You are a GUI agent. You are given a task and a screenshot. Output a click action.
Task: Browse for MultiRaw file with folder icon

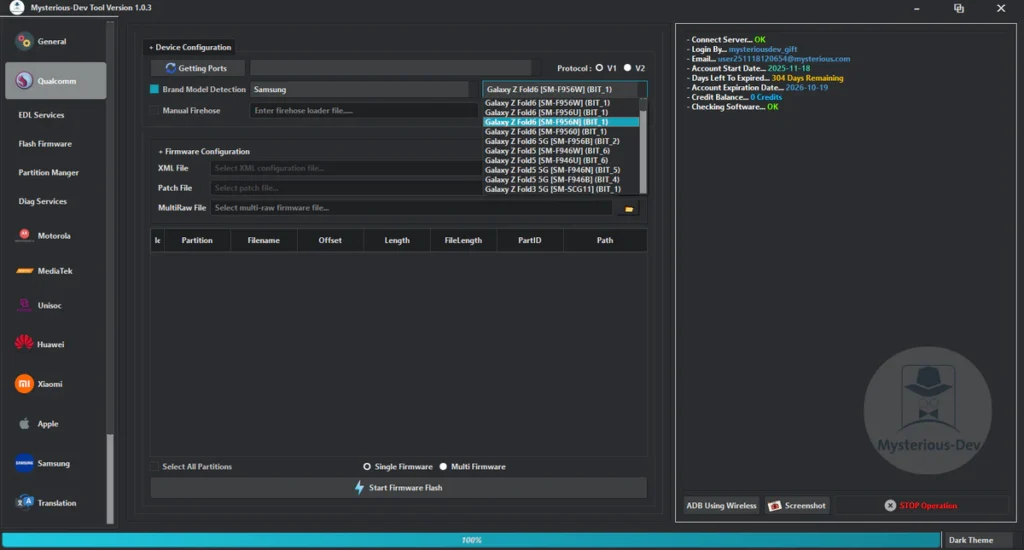point(629,208)
